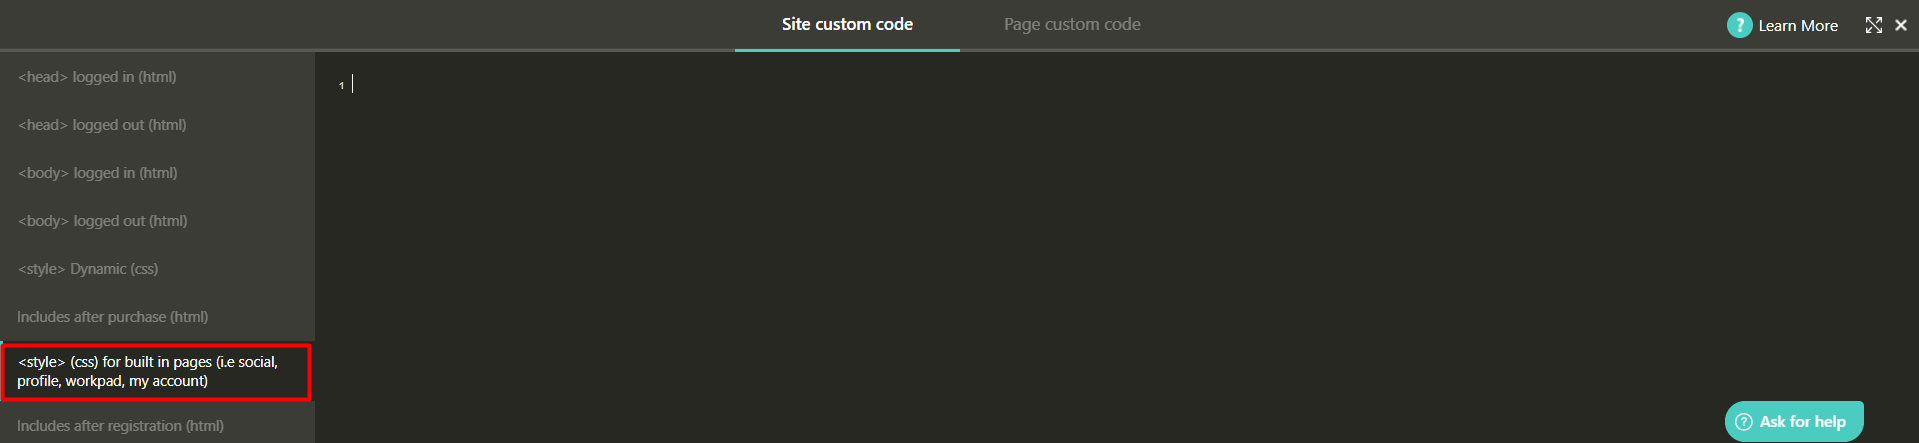Open Includes after registration (html)
1919x443 pixels.
(x=157, y=426)
